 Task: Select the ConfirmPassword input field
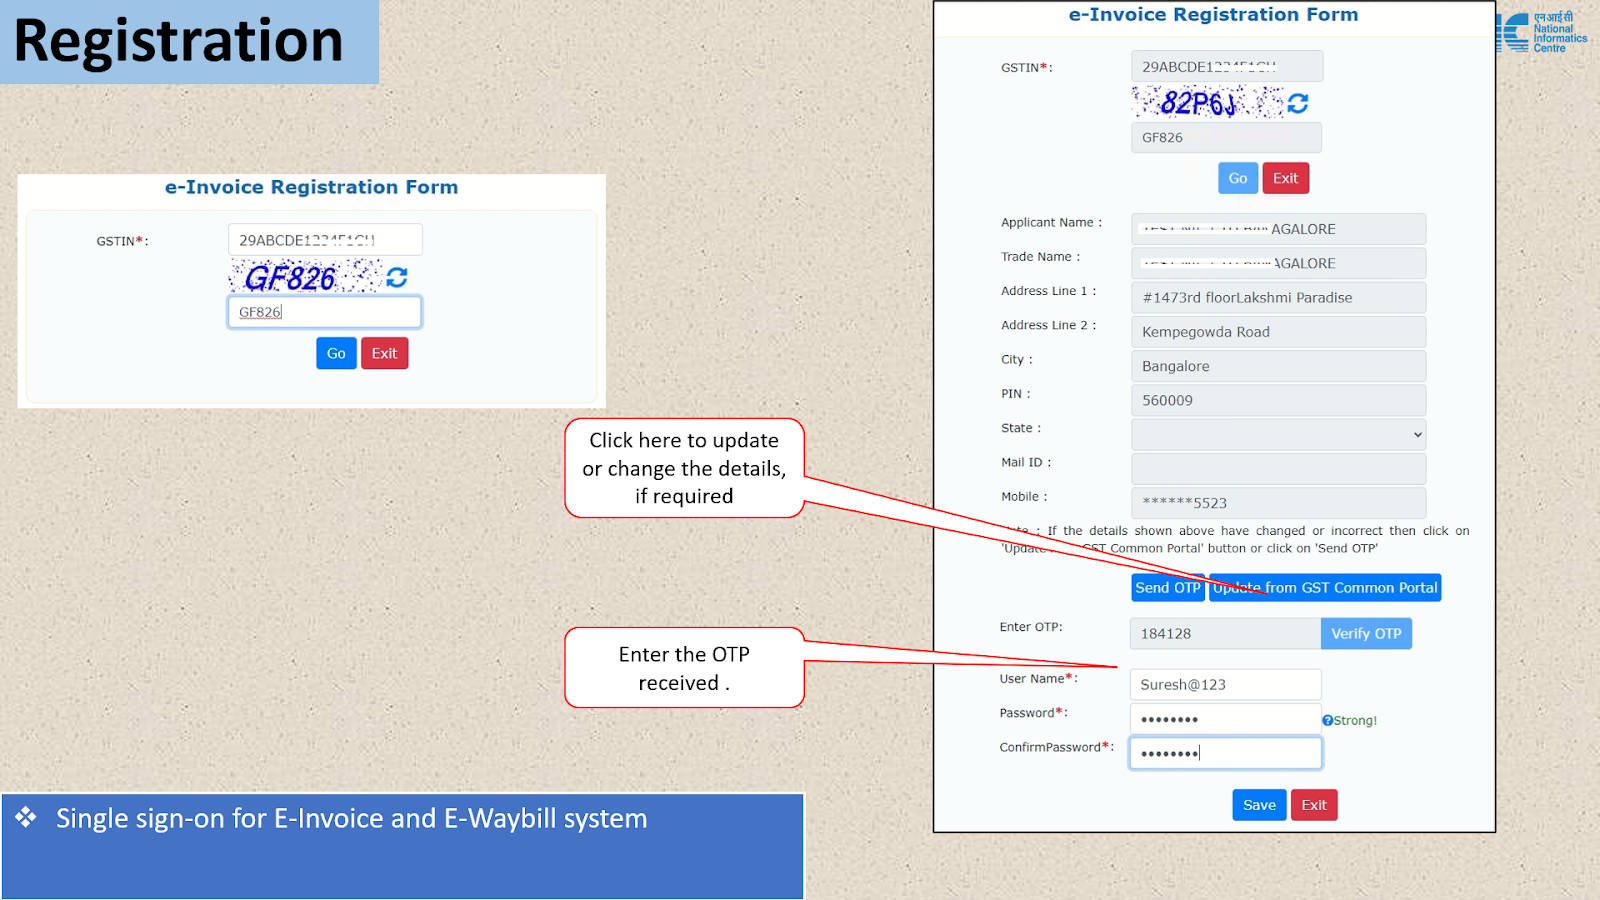(1224, 753)
